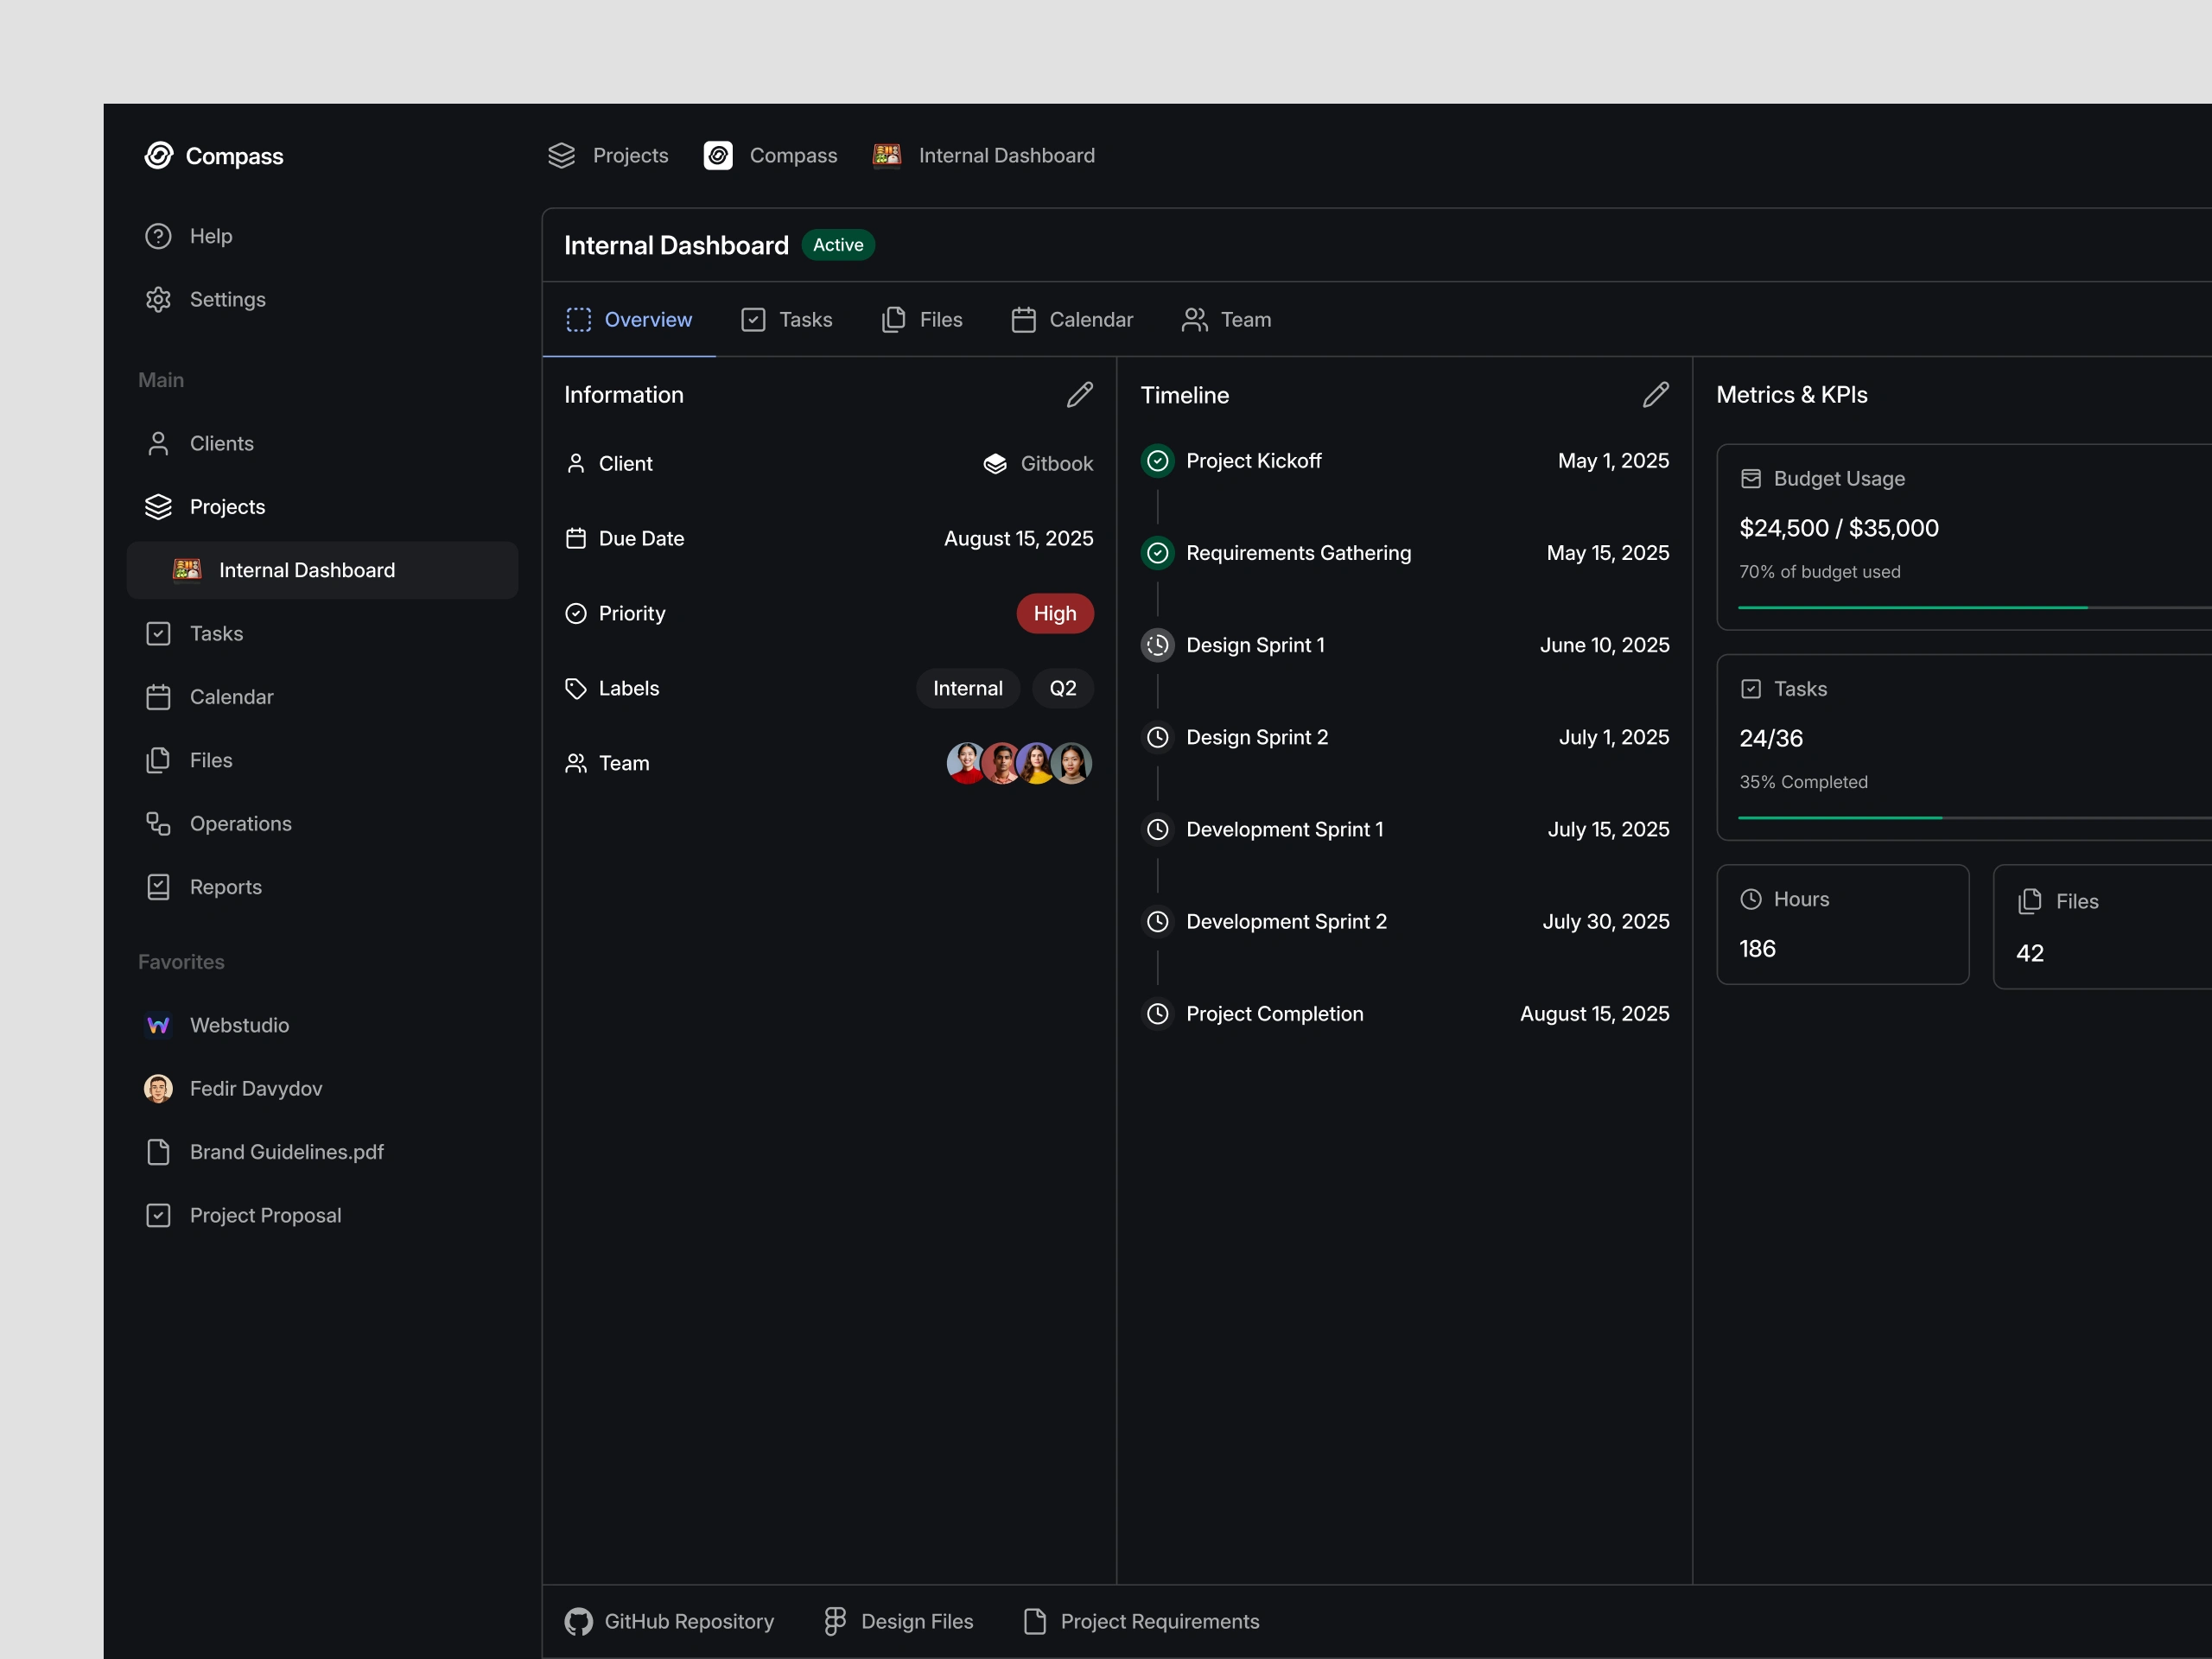Open Project Requirements document link
Image resolution: width=2212 pixels, height=1659 pixels.
1141,1621
